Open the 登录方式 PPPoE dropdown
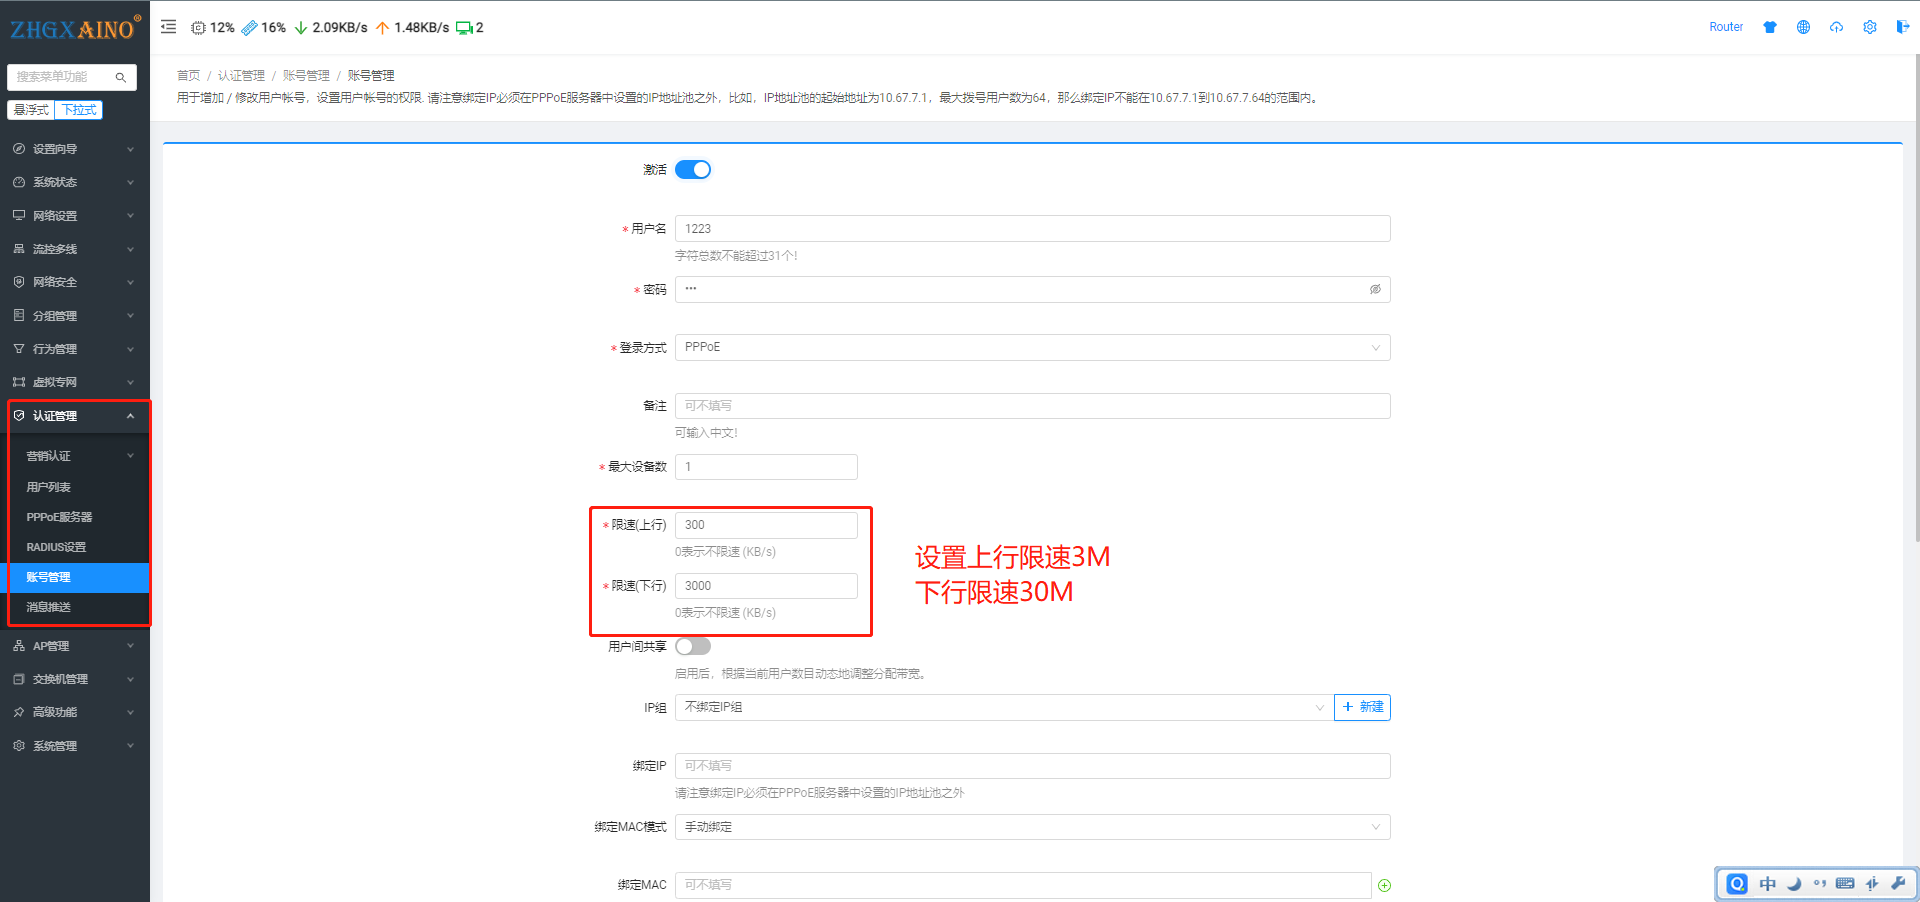Viewport: 1920px width, 902px height. click(1032, 347)
